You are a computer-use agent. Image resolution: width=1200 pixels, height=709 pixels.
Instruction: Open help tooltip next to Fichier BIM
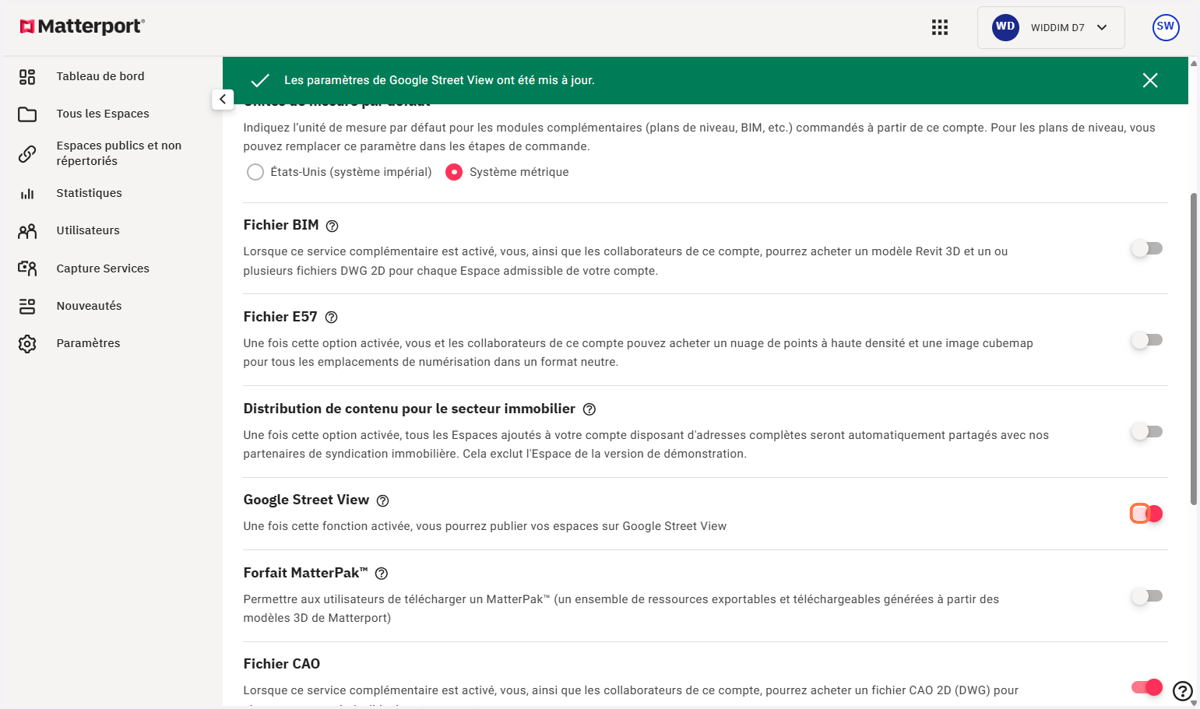tap(332, 226)
